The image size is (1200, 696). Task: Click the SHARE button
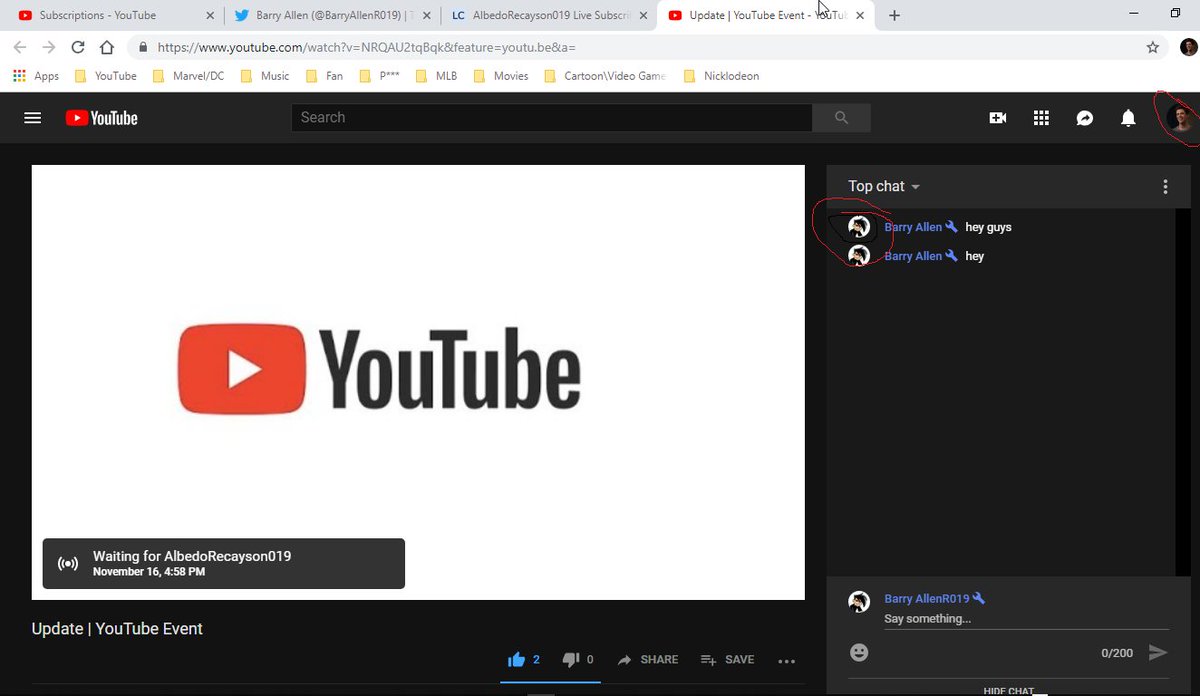[647, 659]
